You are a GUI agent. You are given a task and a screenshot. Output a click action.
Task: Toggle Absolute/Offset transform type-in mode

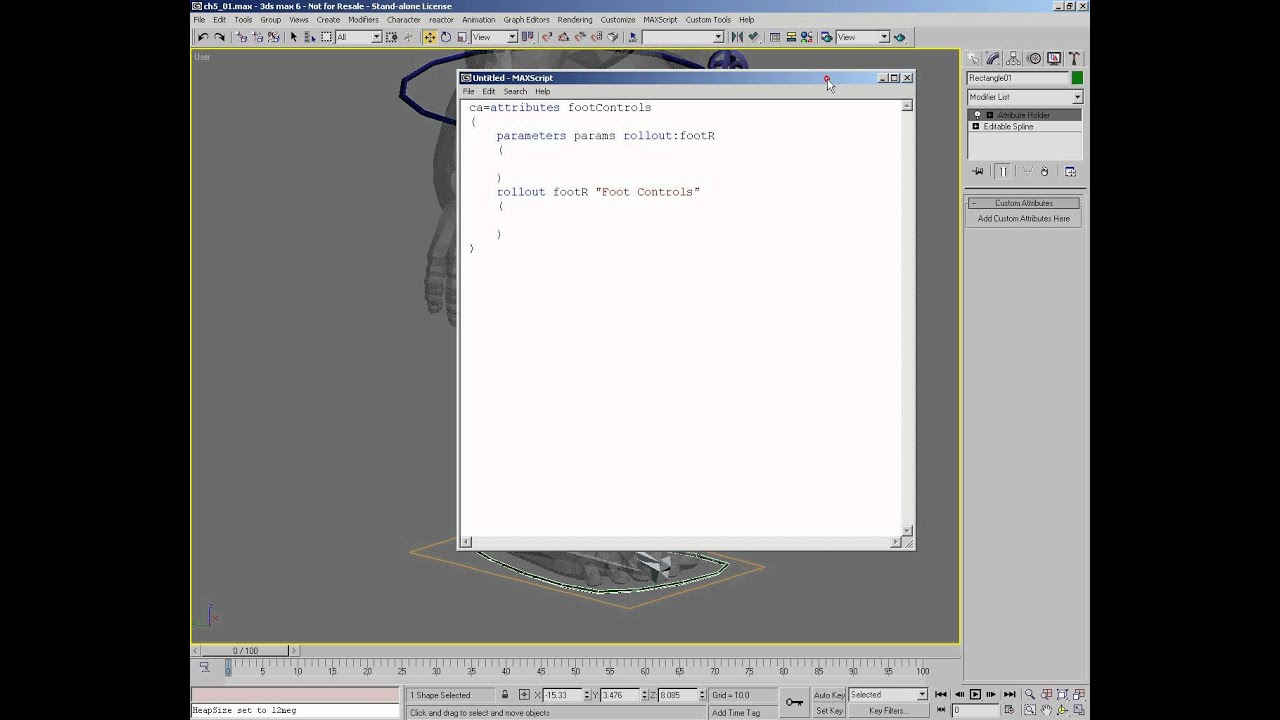pos(524,695)
